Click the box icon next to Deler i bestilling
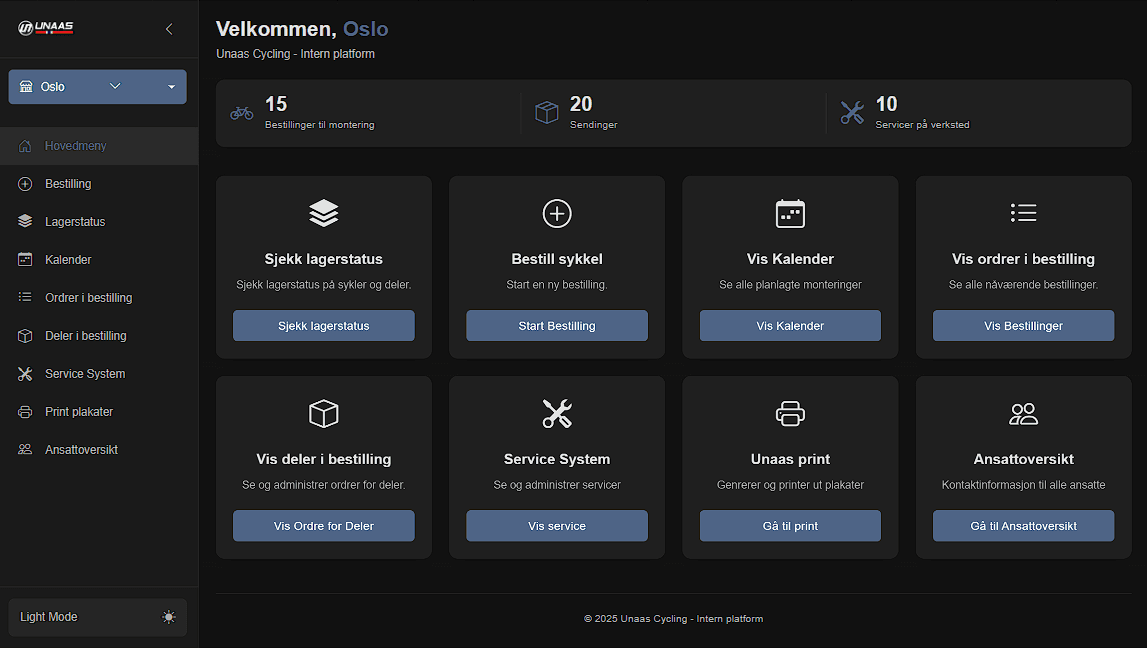The width and height of the screenshot is (1147, 648). pos(25,336)
